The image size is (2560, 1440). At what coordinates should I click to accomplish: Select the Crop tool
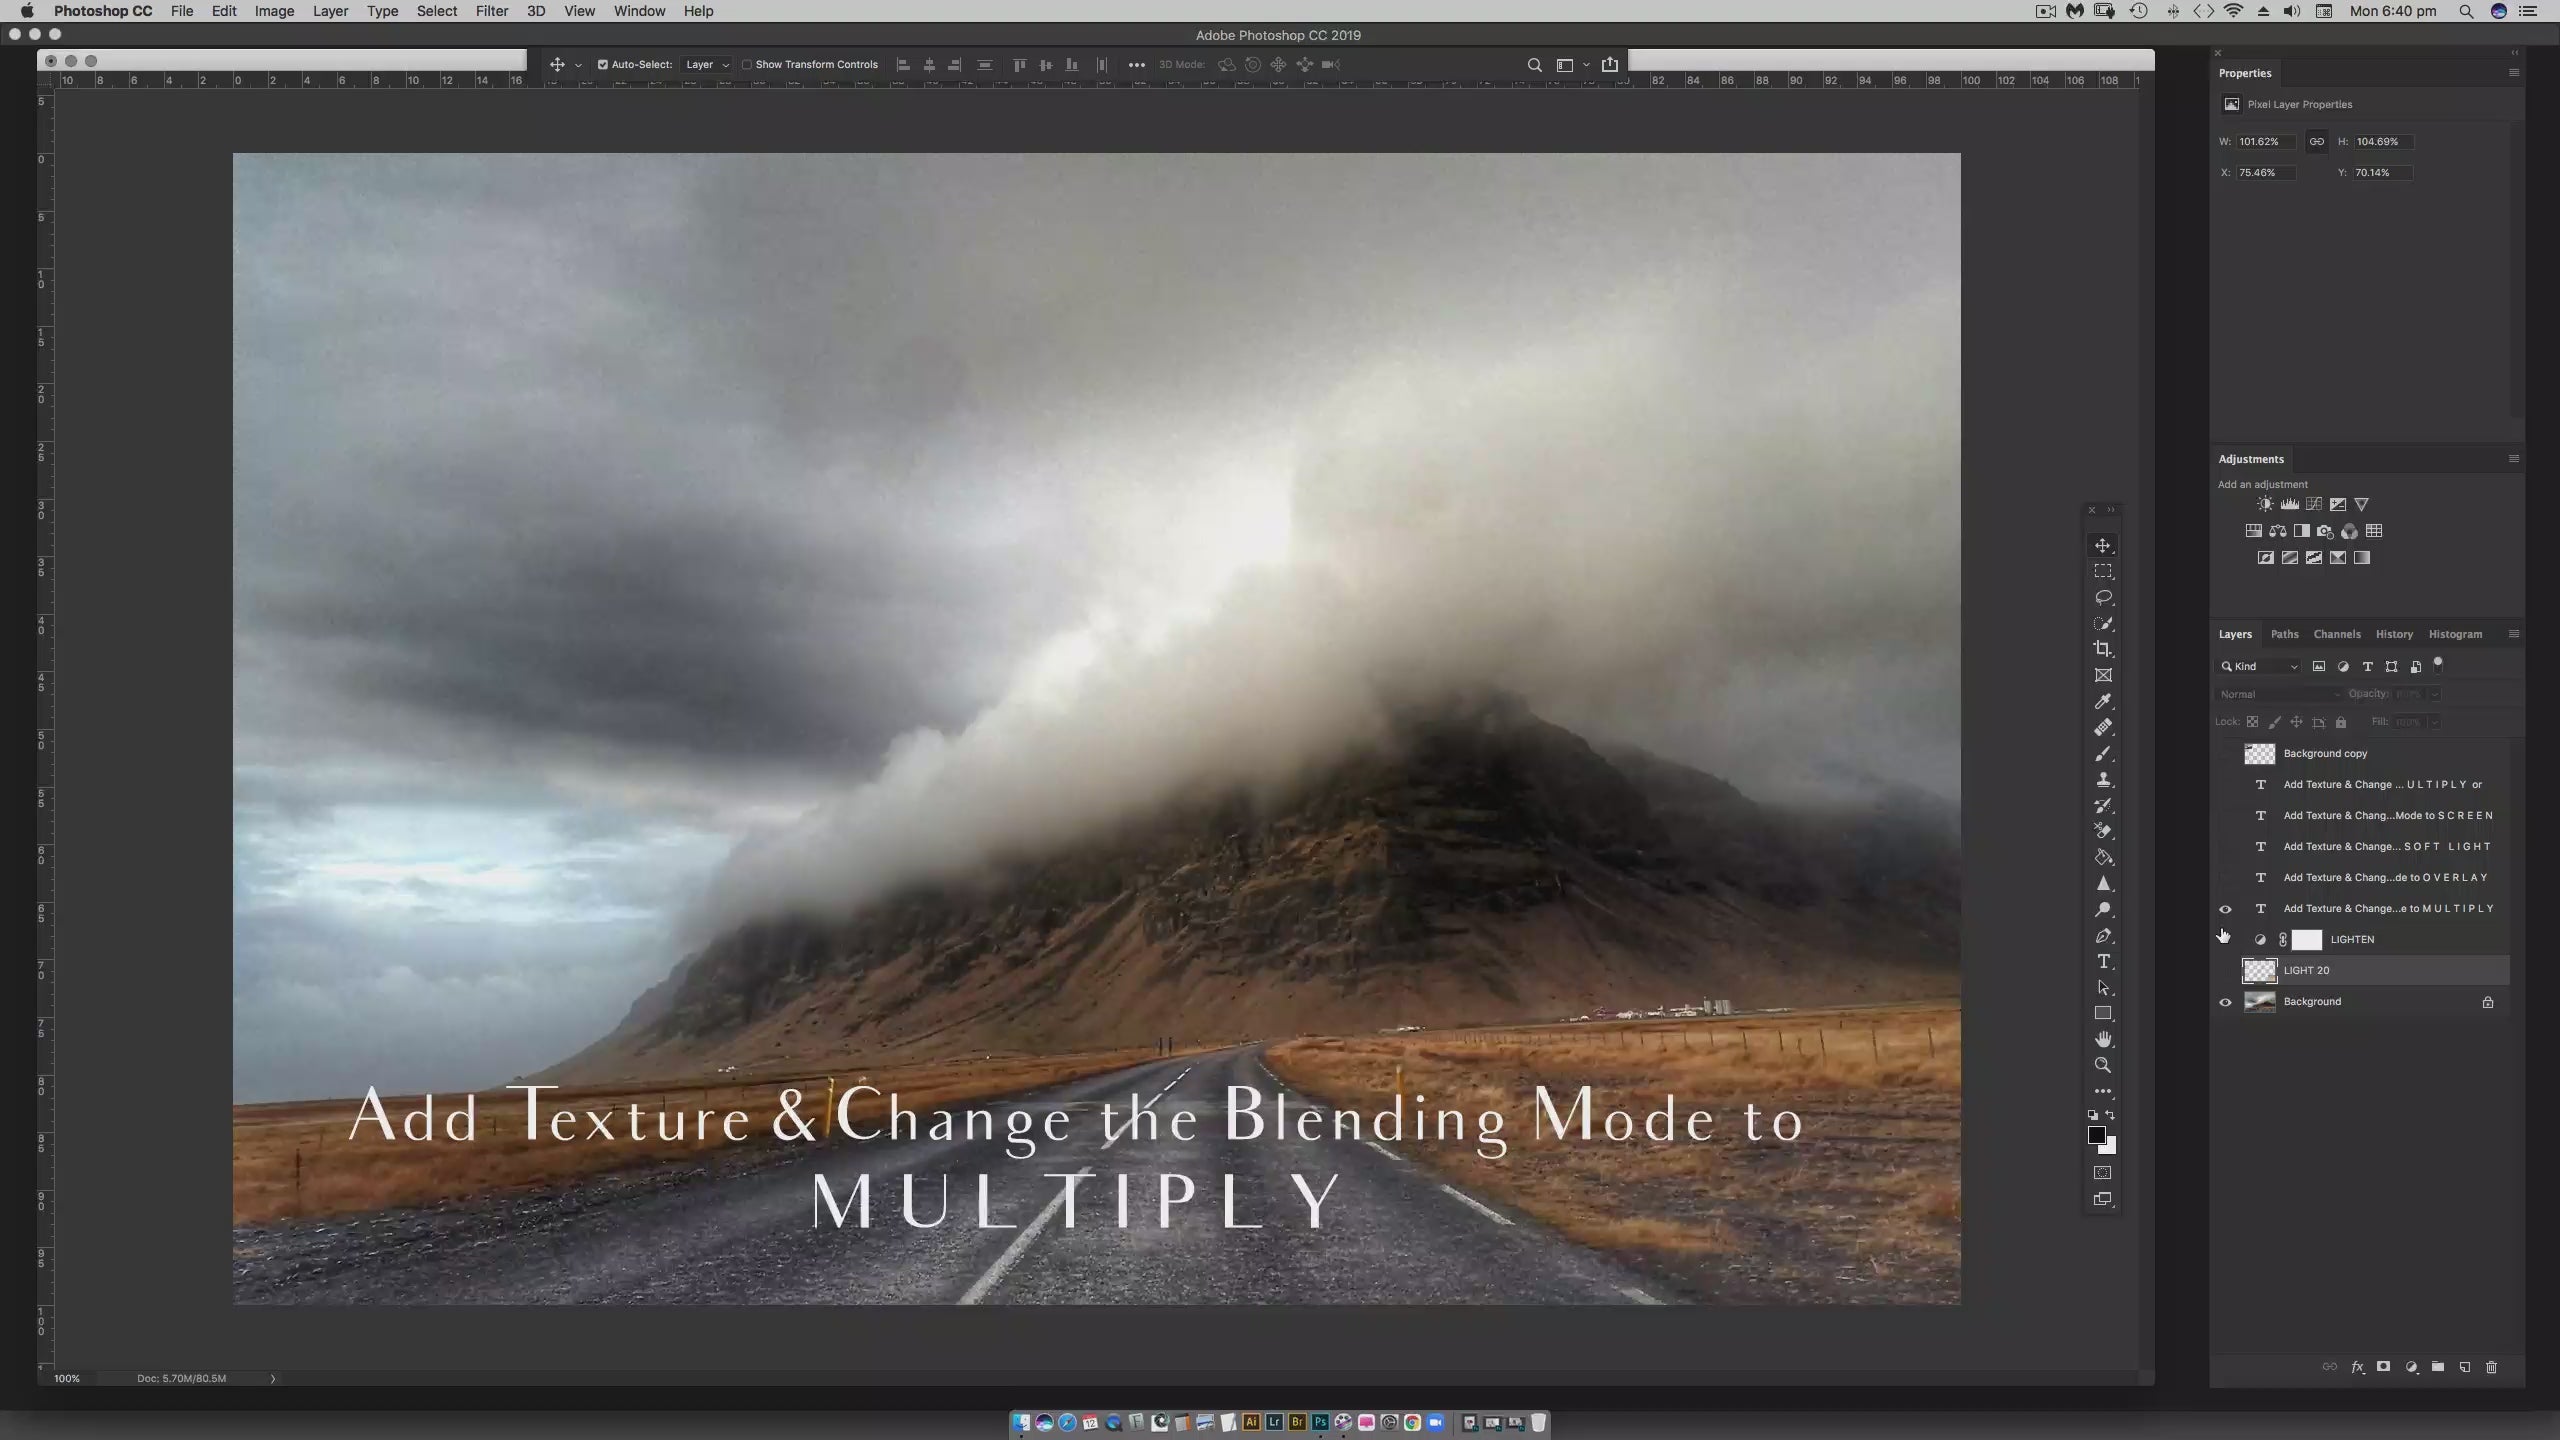click(2103, 649)
